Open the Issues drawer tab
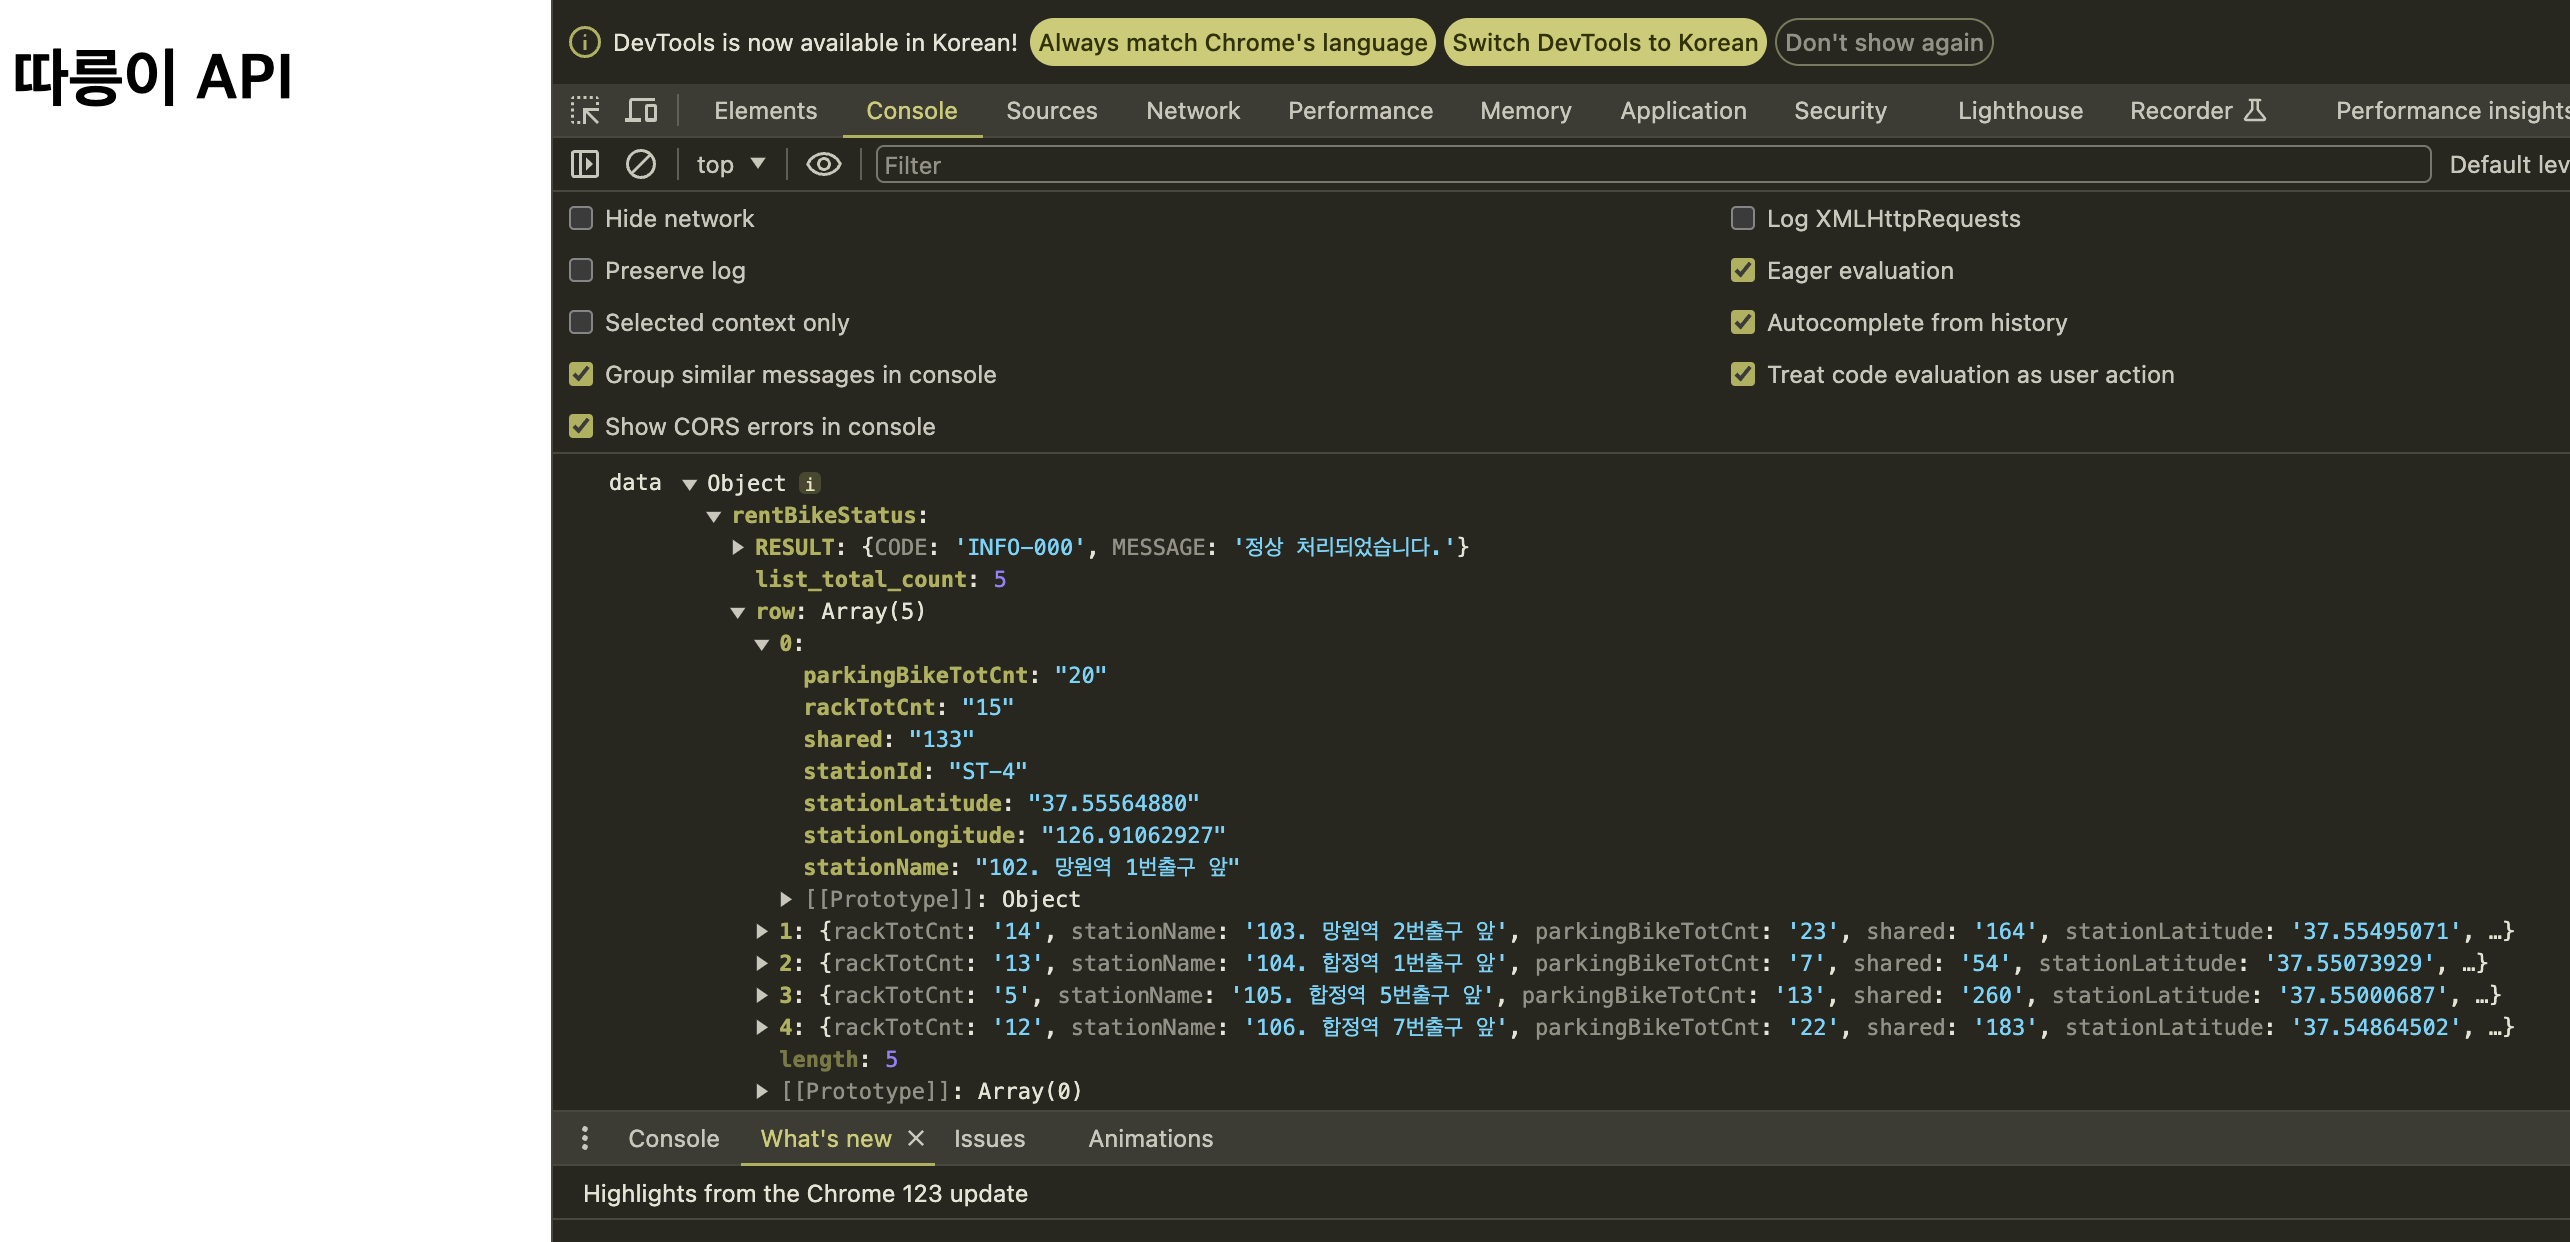2570x1242 pixels. pyautogui.click(x=988, y=1138)
